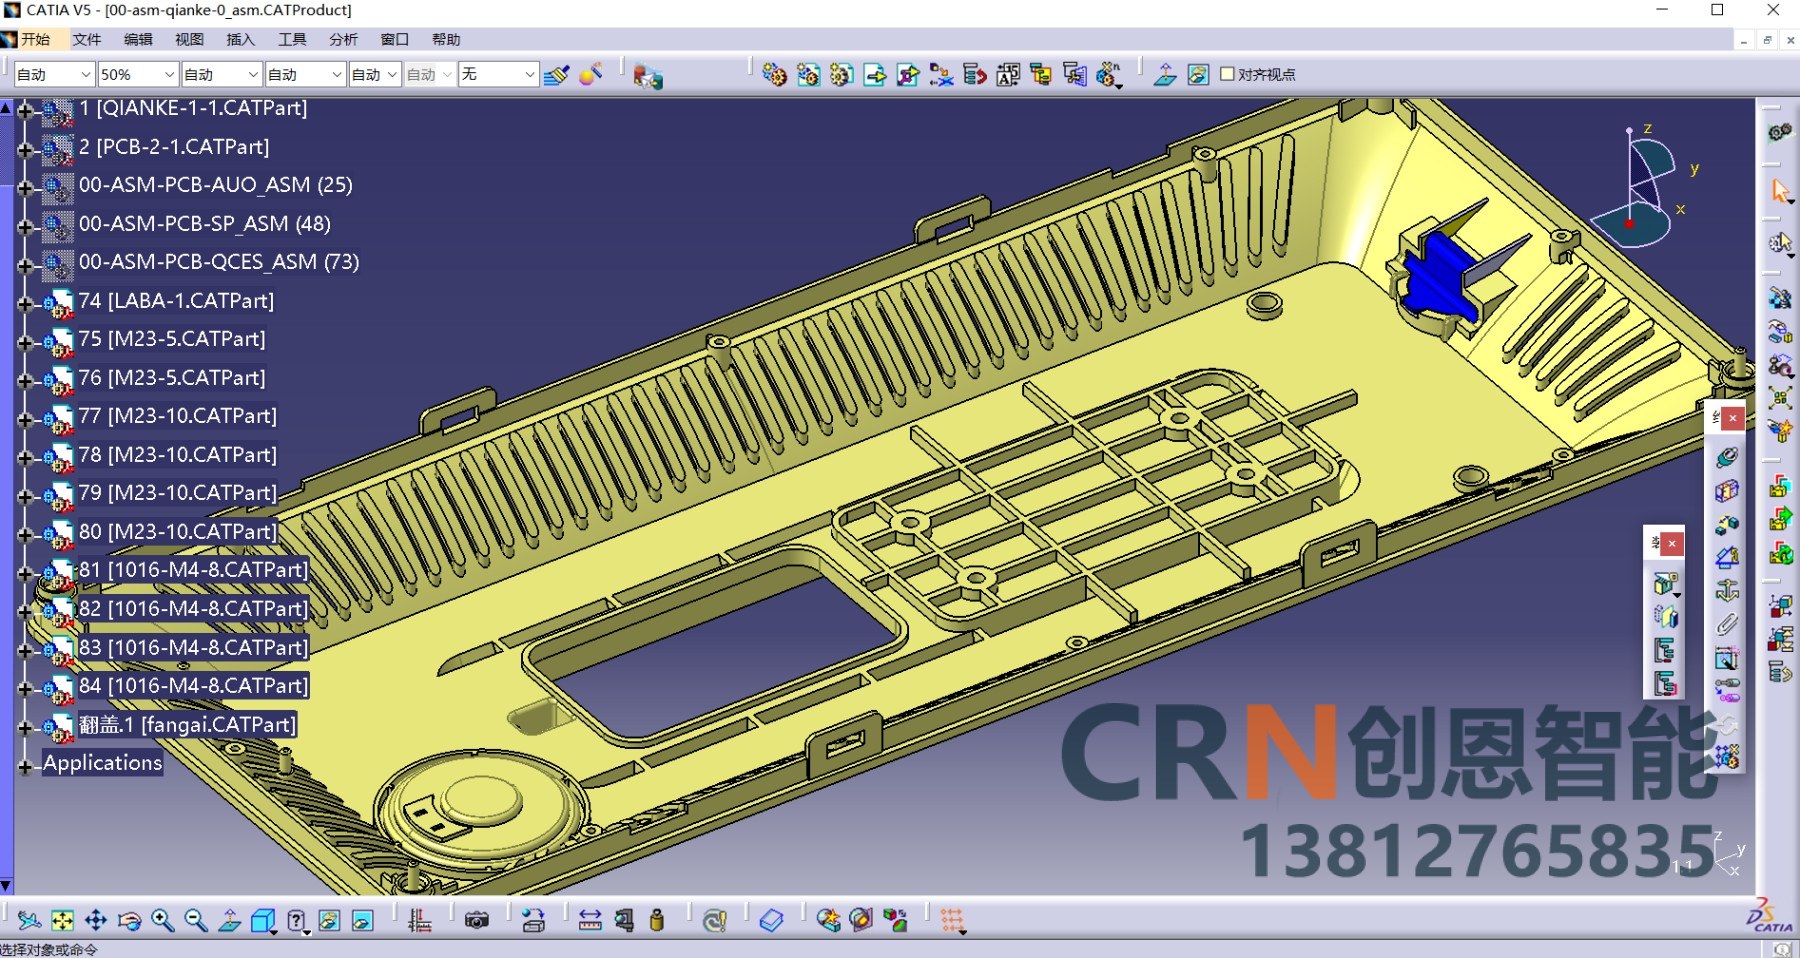Expand the 00-ASM-PCB-SP_ASM (48) tree node

(x=25, y=227)
